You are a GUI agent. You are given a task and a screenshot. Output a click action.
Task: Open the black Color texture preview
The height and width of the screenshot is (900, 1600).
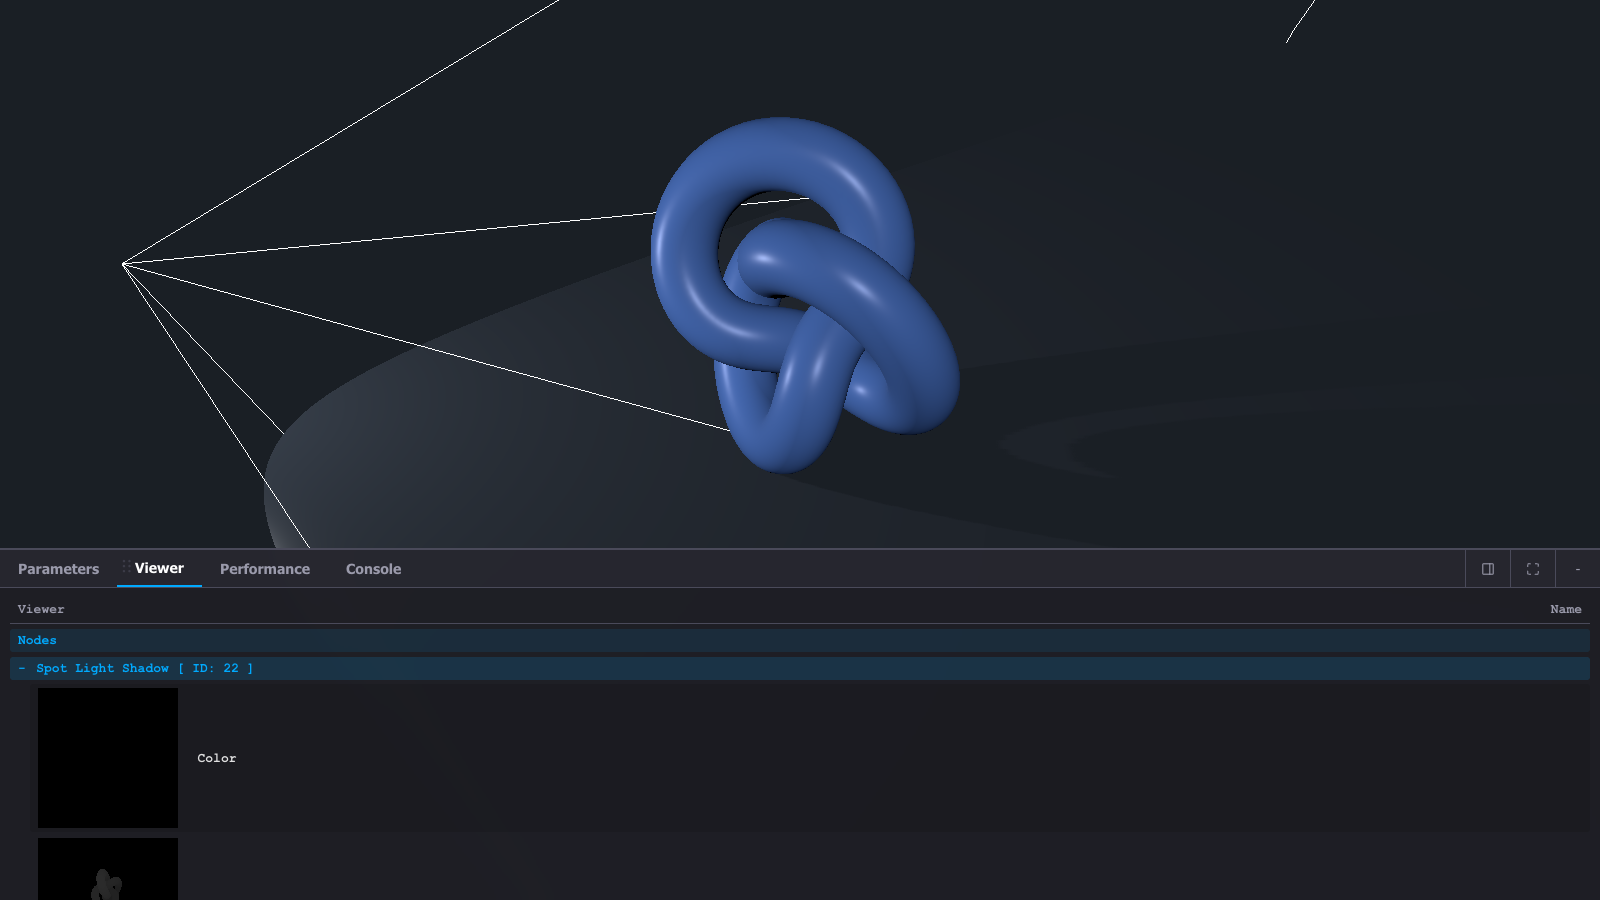pos(108,758)
